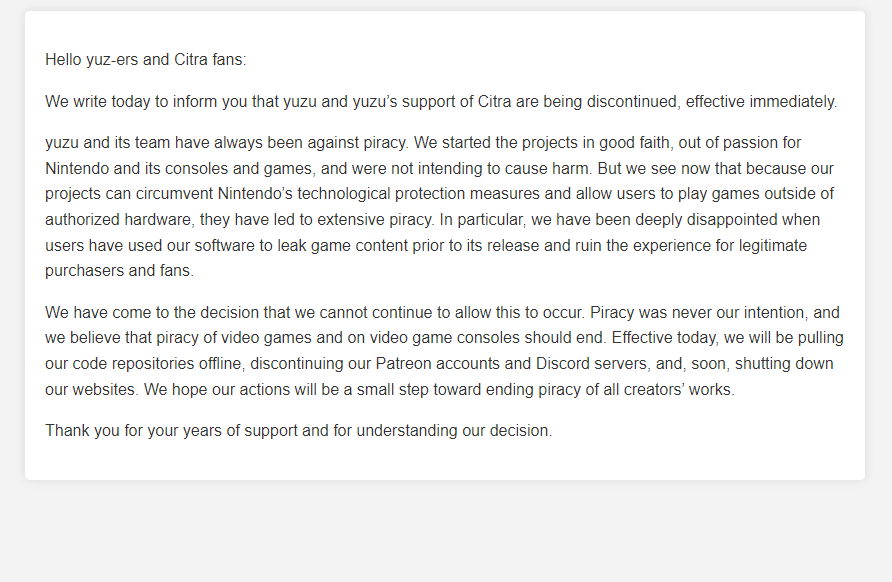Click the greeting line 'Hello yuz-ers and Citra fans:'

pyautogui.click(x=146, y=60)
